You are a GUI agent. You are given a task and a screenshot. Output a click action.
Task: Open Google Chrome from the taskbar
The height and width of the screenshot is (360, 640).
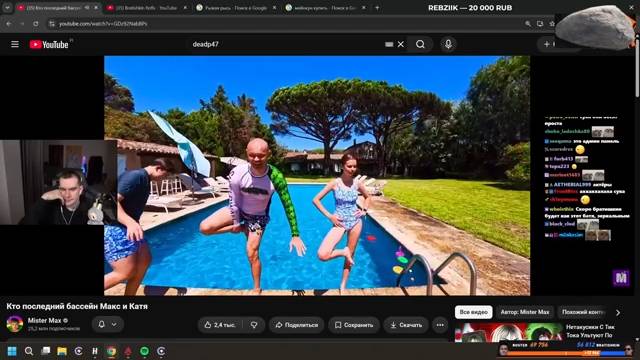pos(111,351)
